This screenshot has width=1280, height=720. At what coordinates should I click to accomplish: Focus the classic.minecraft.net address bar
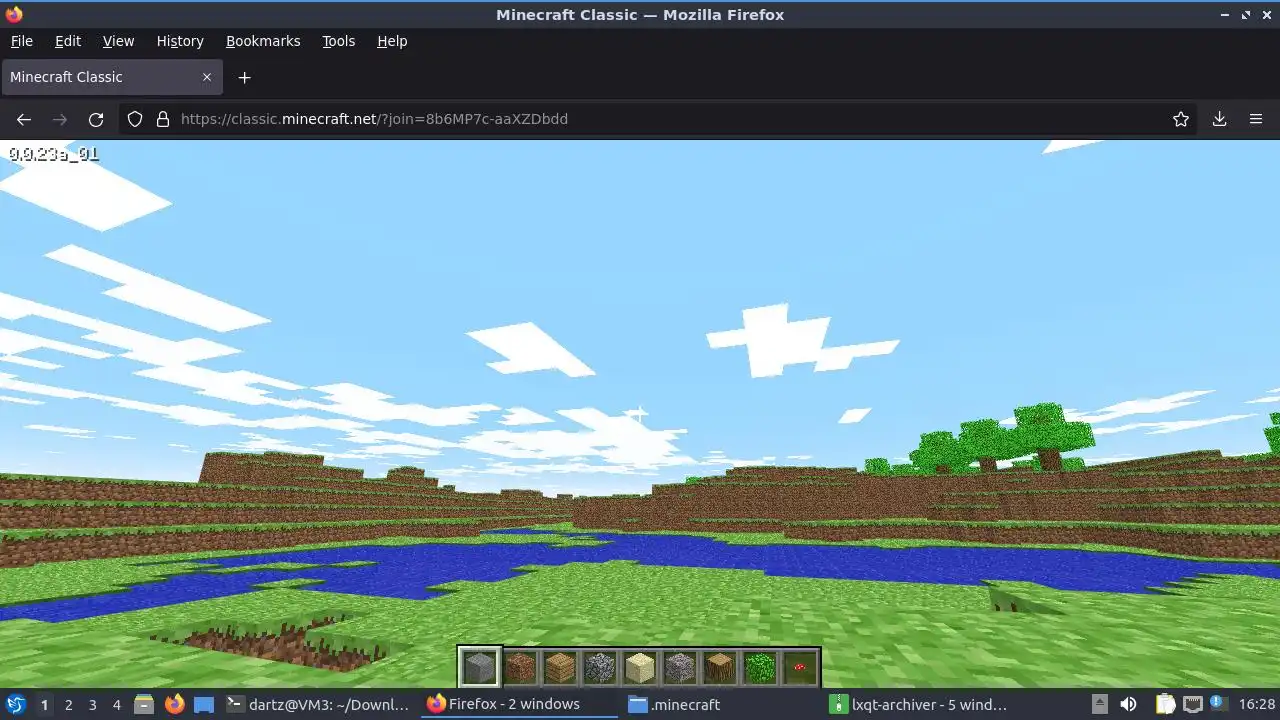pyautogui.click(x=660, y=119)
